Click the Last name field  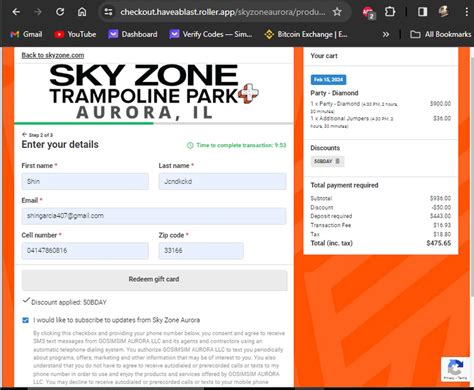pos(222,181)
